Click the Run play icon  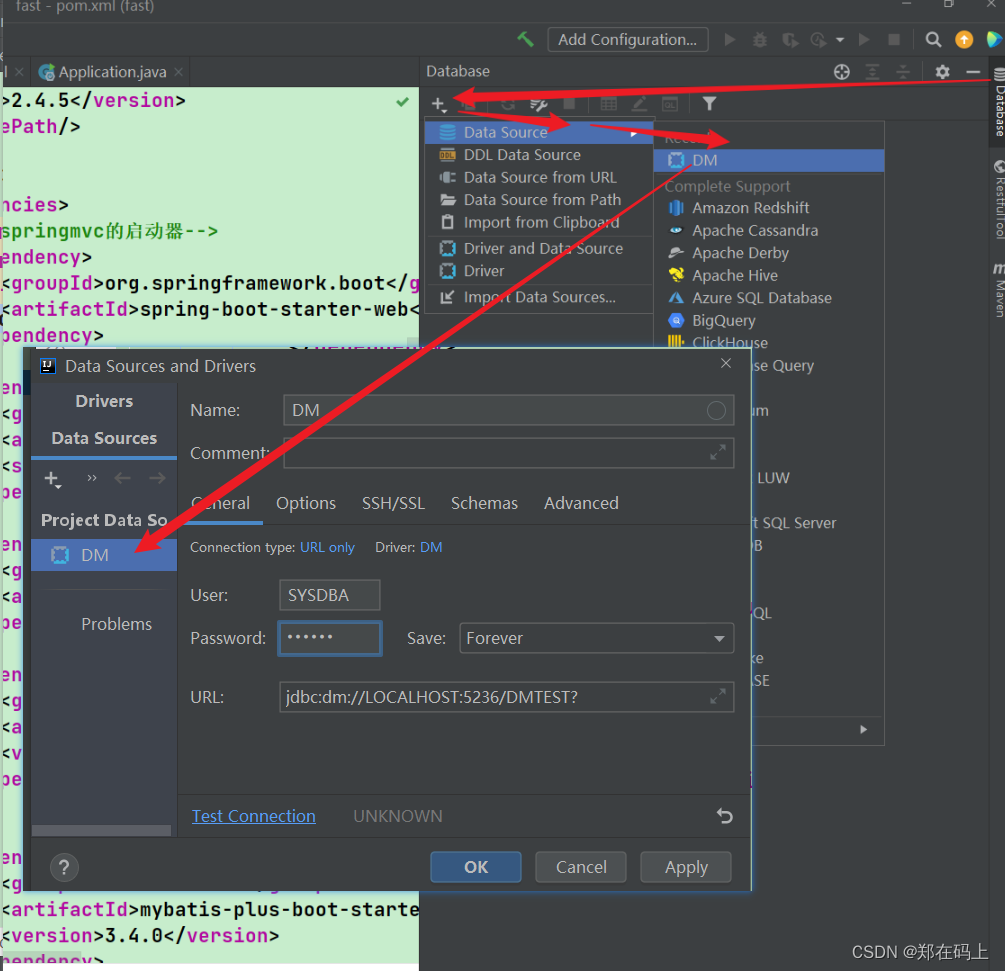tap(729, 40)
